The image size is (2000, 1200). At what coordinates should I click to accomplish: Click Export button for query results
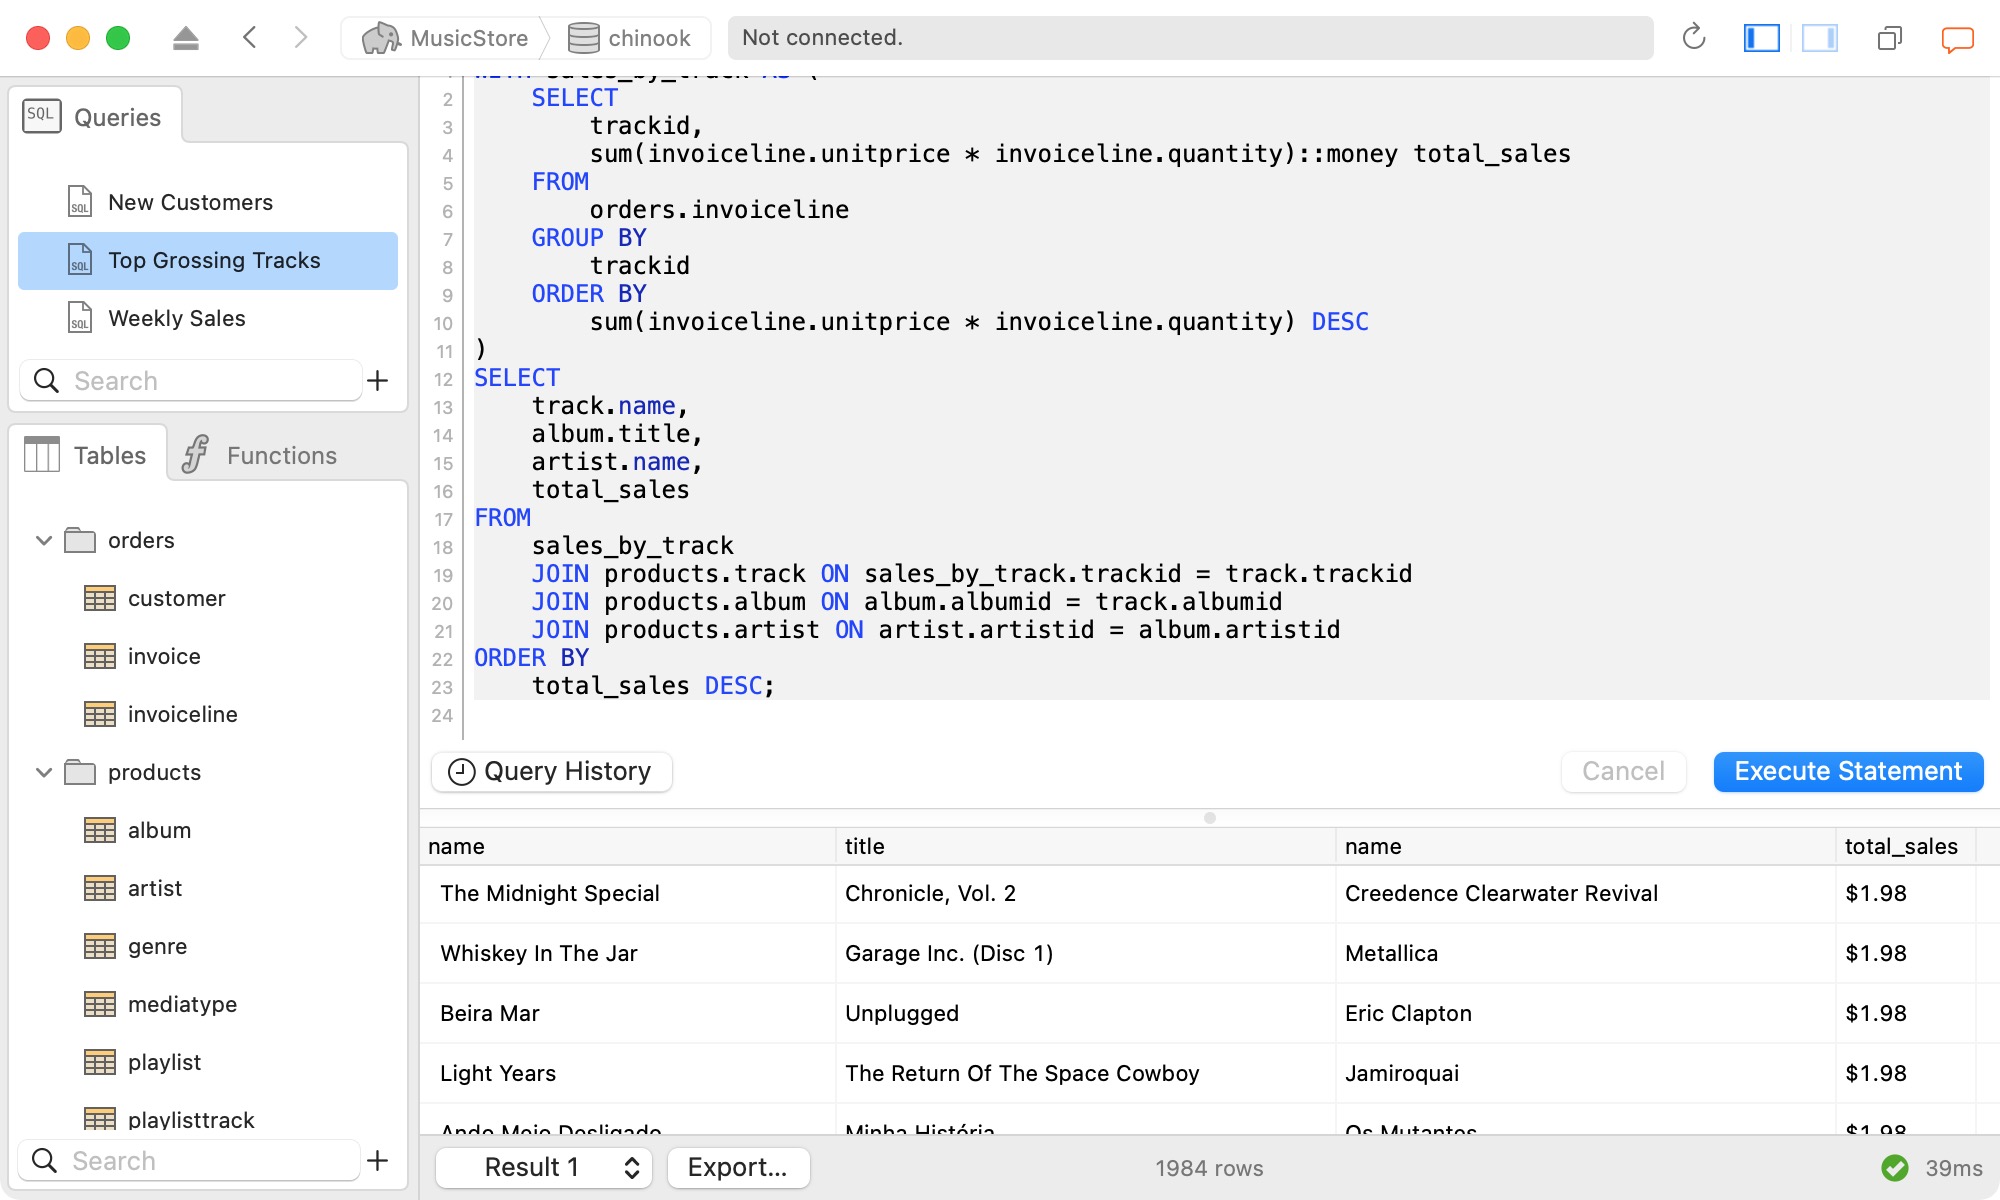737,1167
